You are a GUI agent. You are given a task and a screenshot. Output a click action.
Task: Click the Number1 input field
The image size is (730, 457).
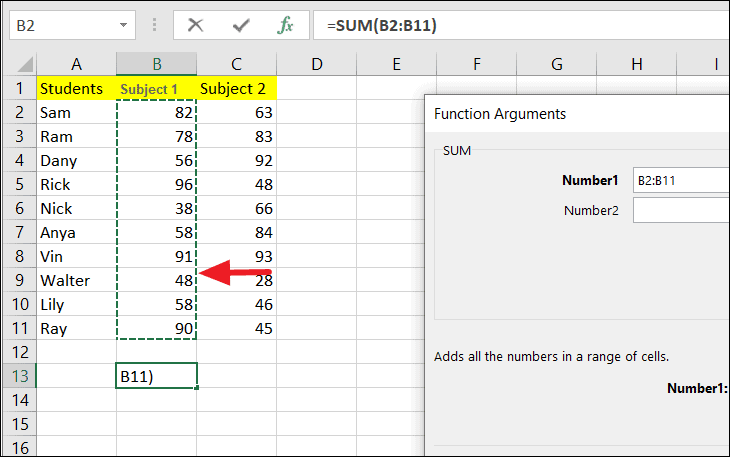coord(680,181)
